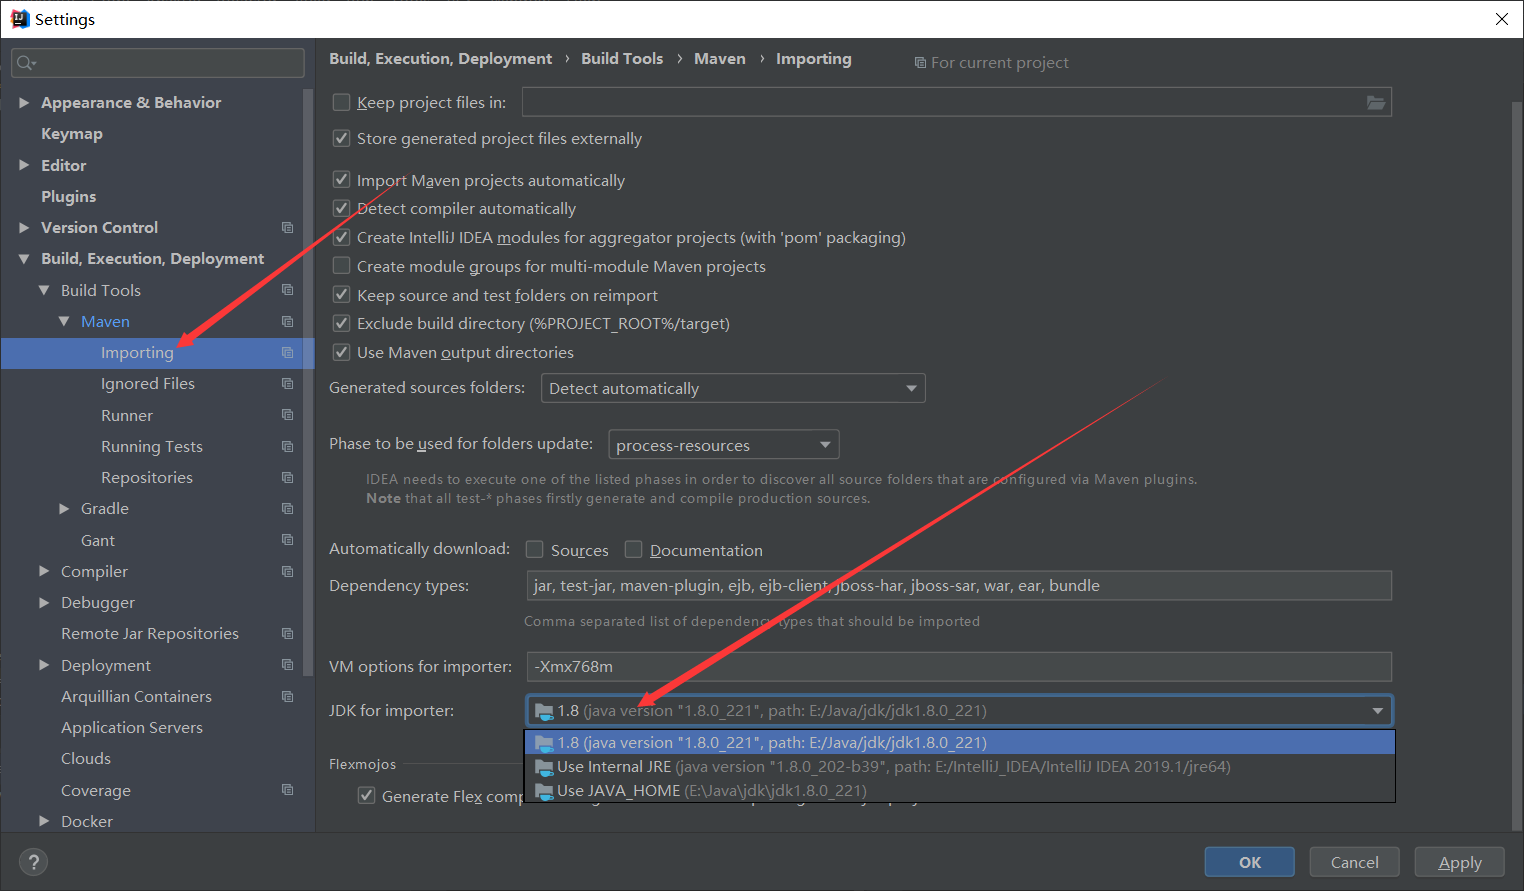The height and width of the screenshot is (891, 1524).
Task: Click into settings search field
Action: pyautogui.click(x=158, y=63)
